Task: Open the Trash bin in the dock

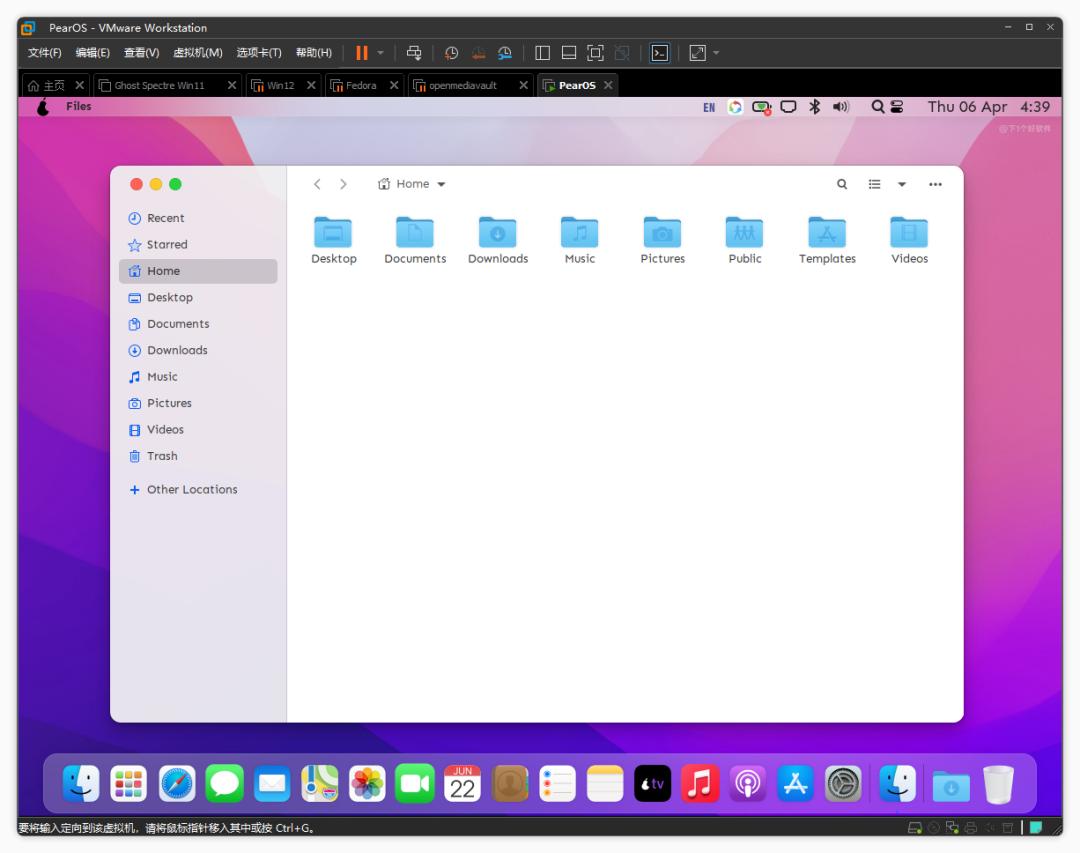Action: 998,784
